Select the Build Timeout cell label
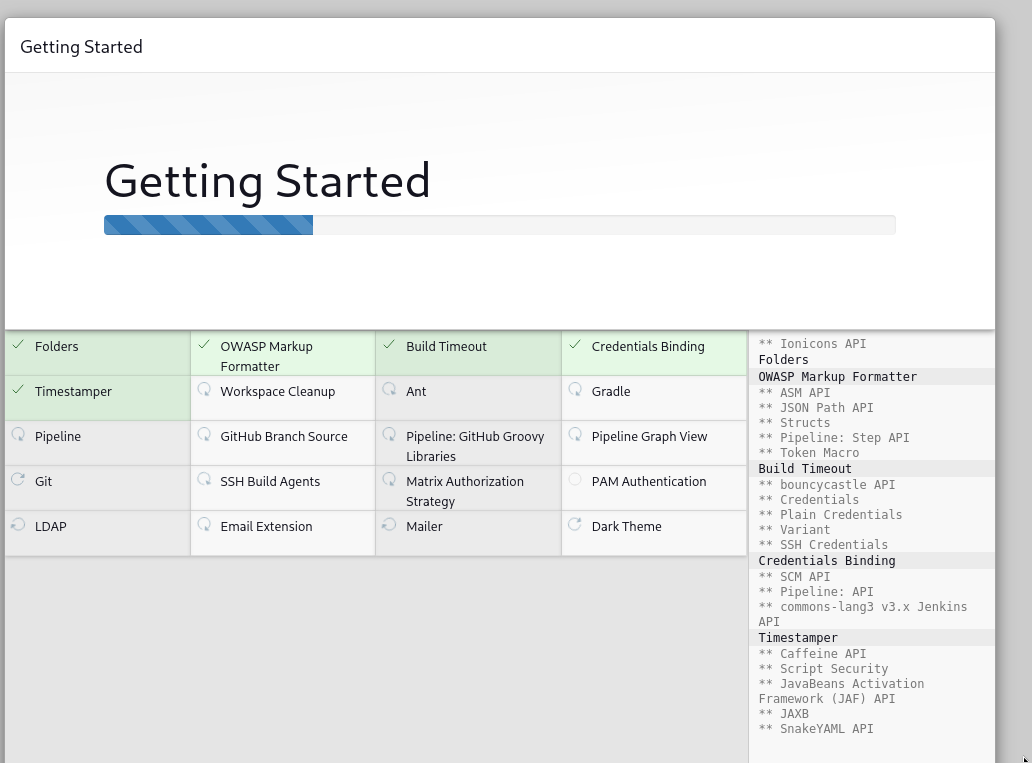Screen dimensions: 1032x763 click(x=446, y=346)
